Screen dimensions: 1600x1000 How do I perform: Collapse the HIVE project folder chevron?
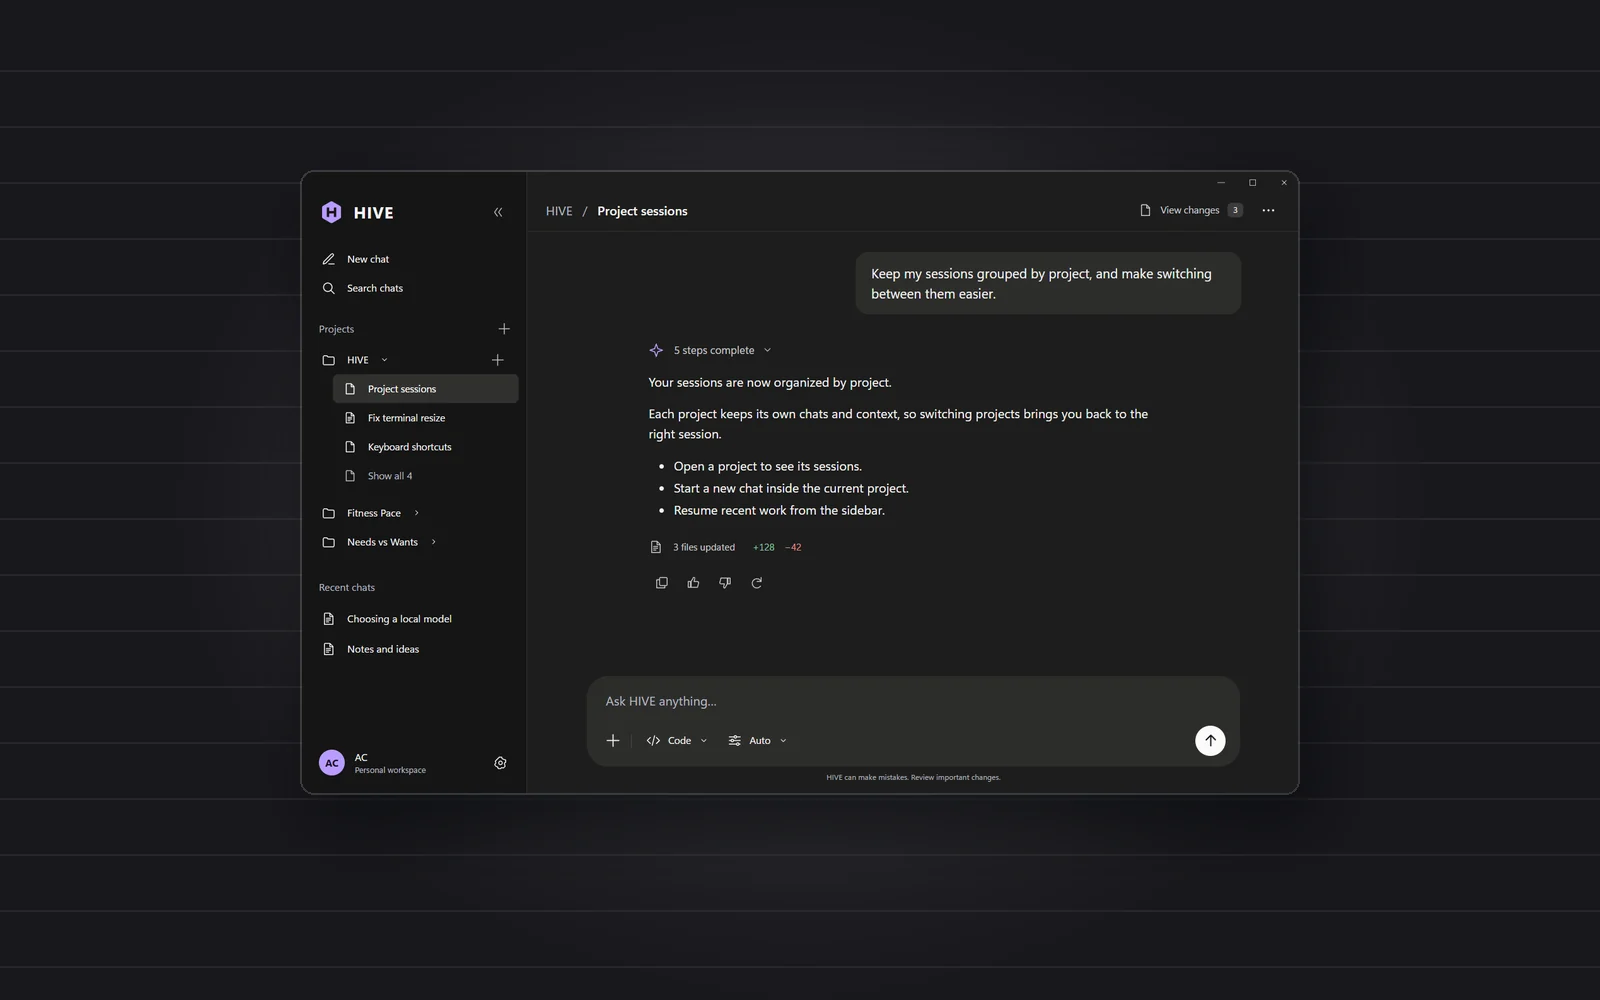(384, 360)
